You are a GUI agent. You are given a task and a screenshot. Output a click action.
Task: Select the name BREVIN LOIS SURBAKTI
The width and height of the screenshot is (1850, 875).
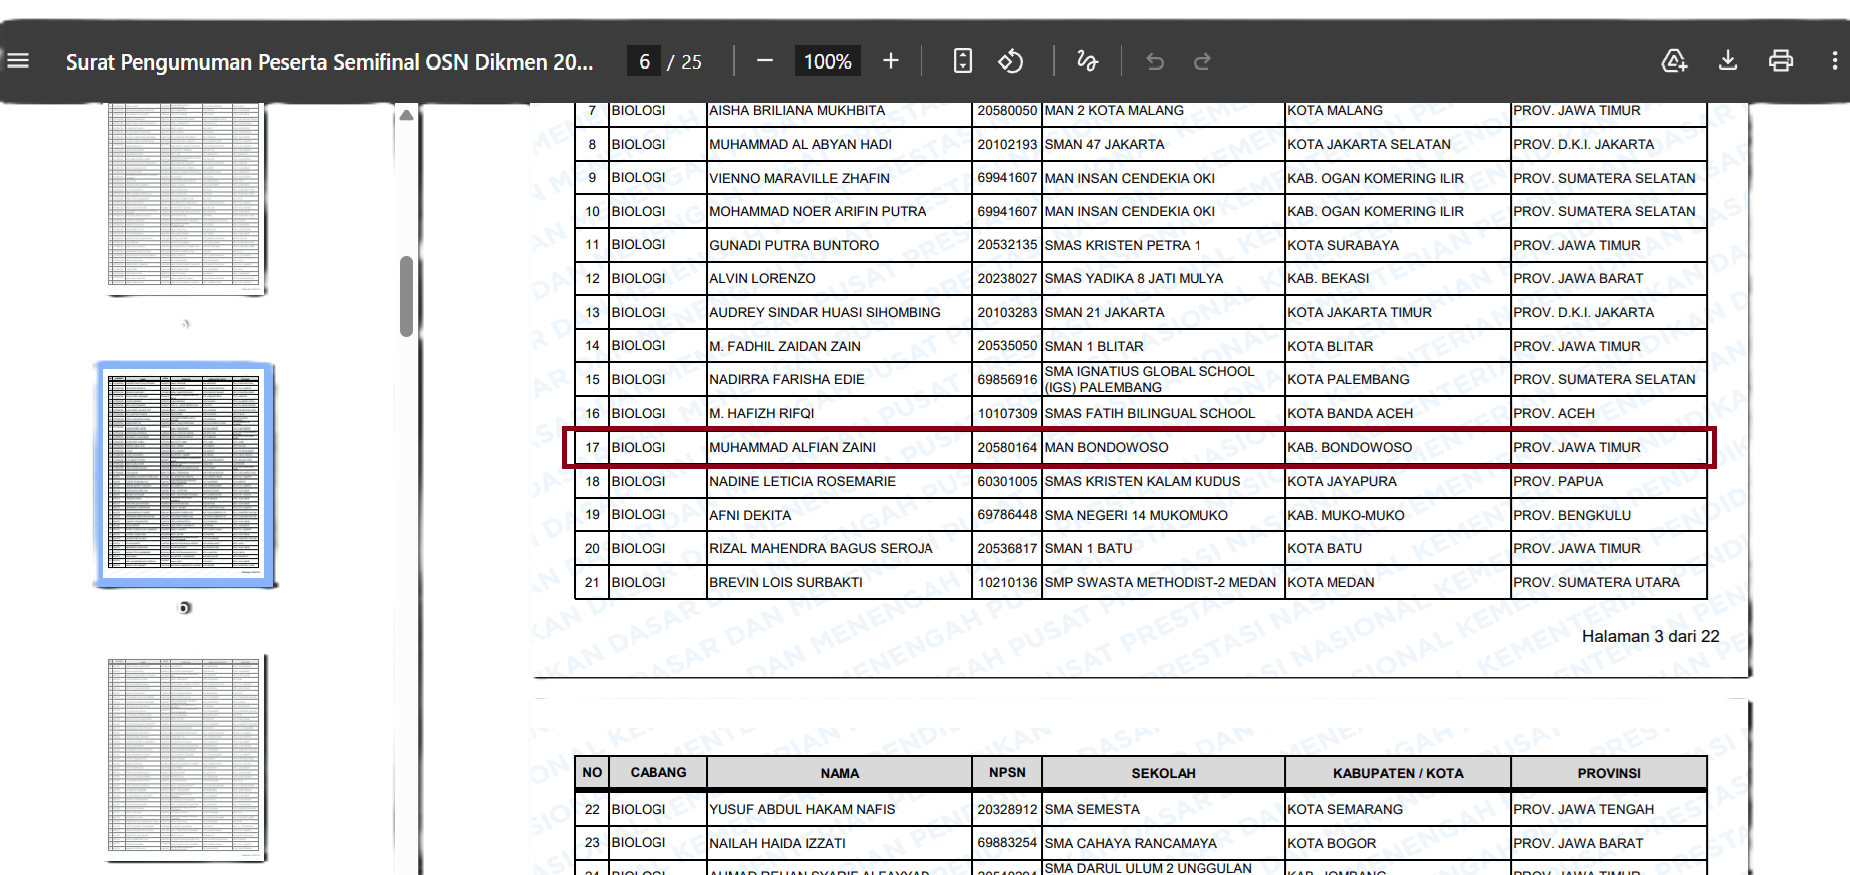tap(786, 583)
